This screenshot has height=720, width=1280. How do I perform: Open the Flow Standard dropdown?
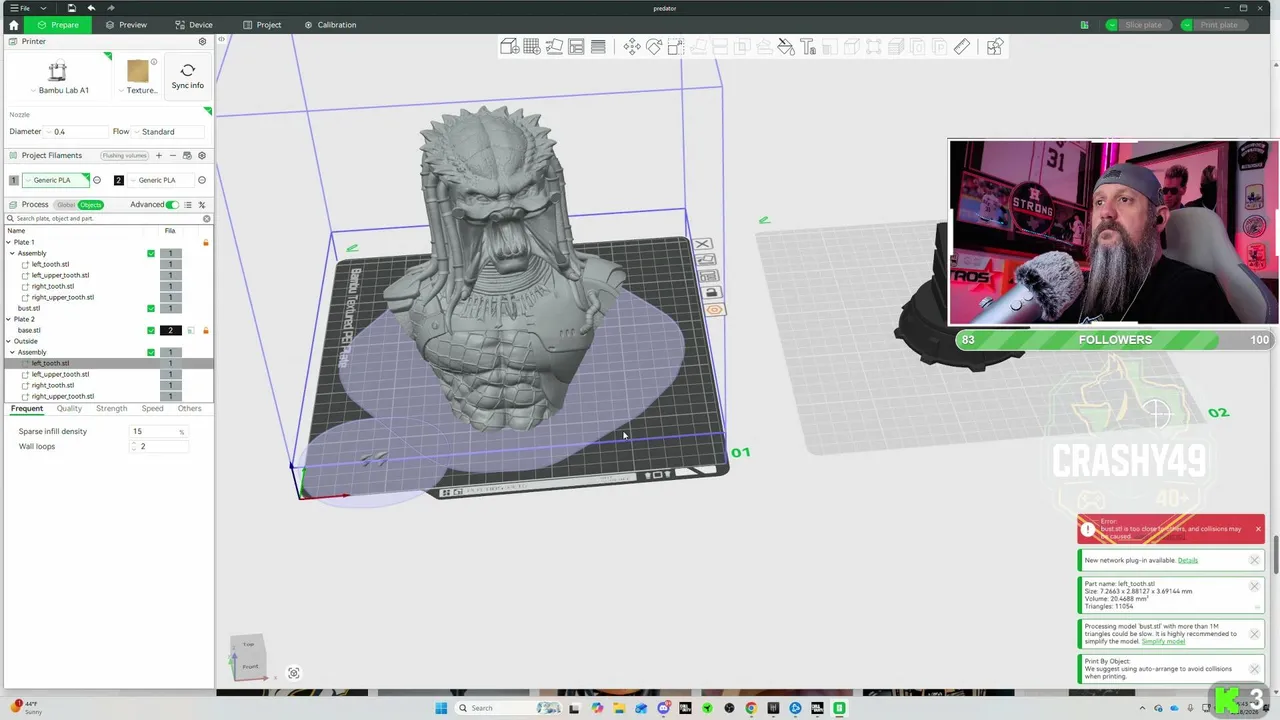tap(168, 131)
